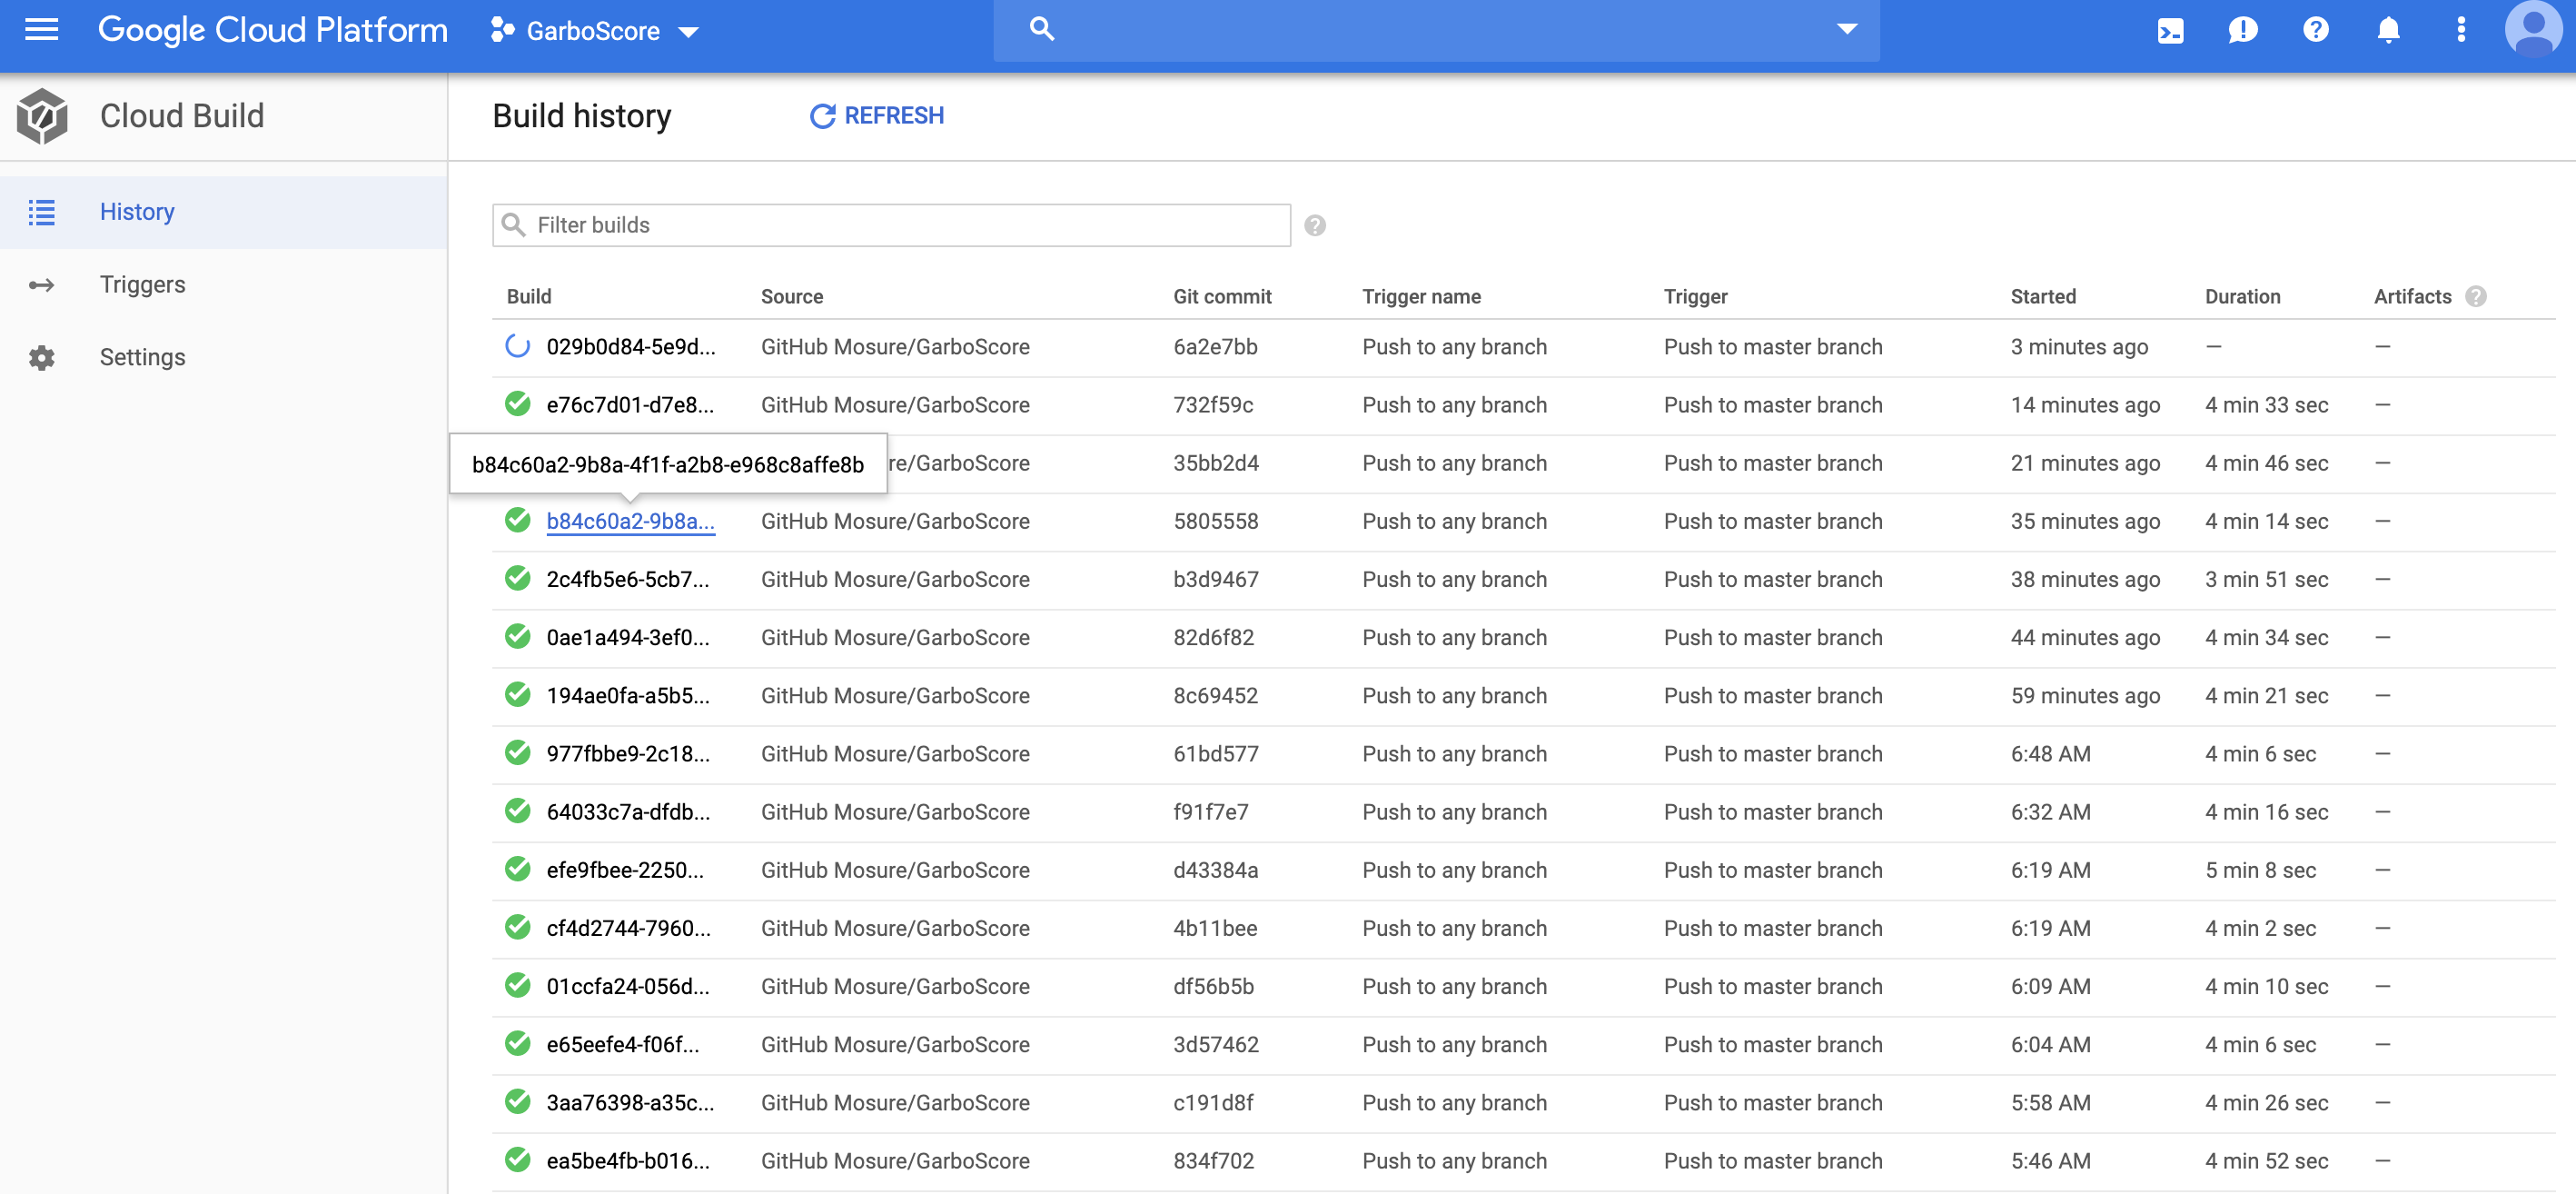
Task: Open the three-dot more options menu
Action: pos(2461,30)
